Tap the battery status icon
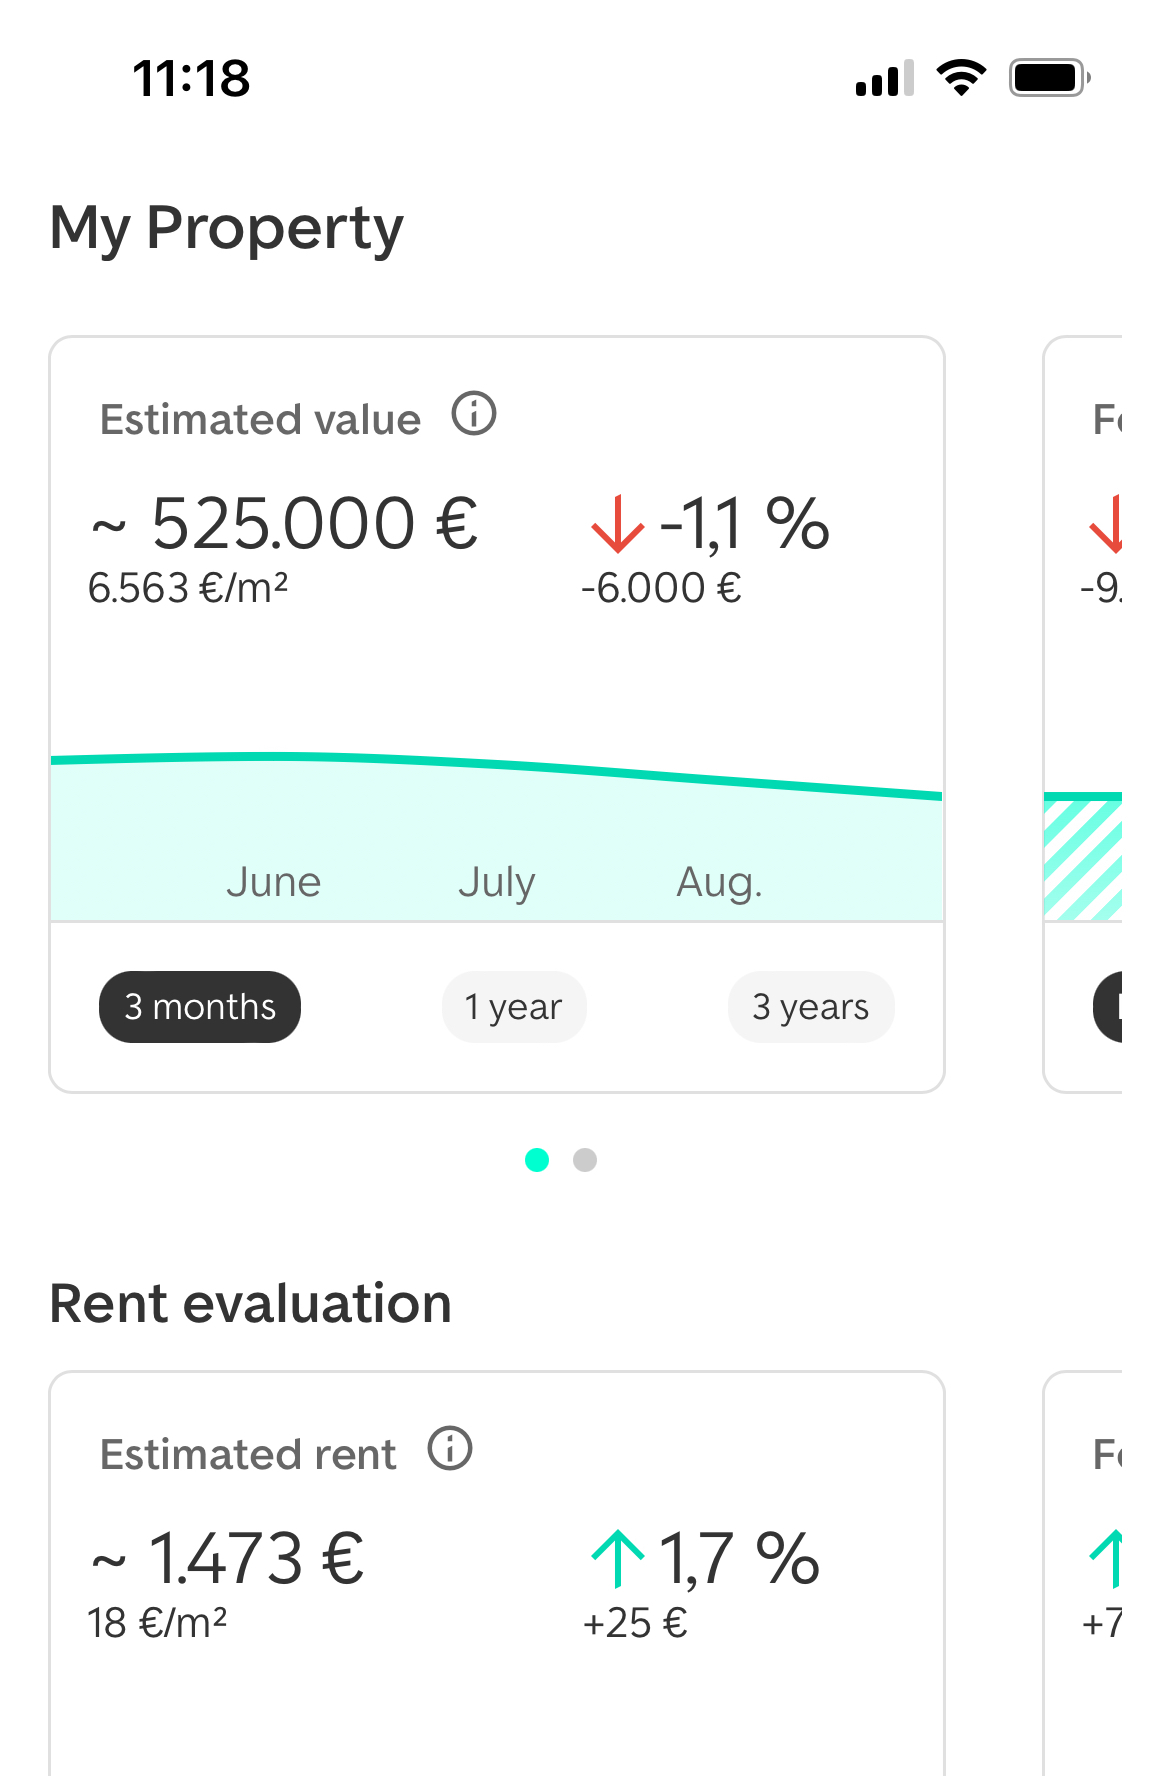Image resolution: width=1168 pixels, height=1776 pixels. coord(1049,78)
